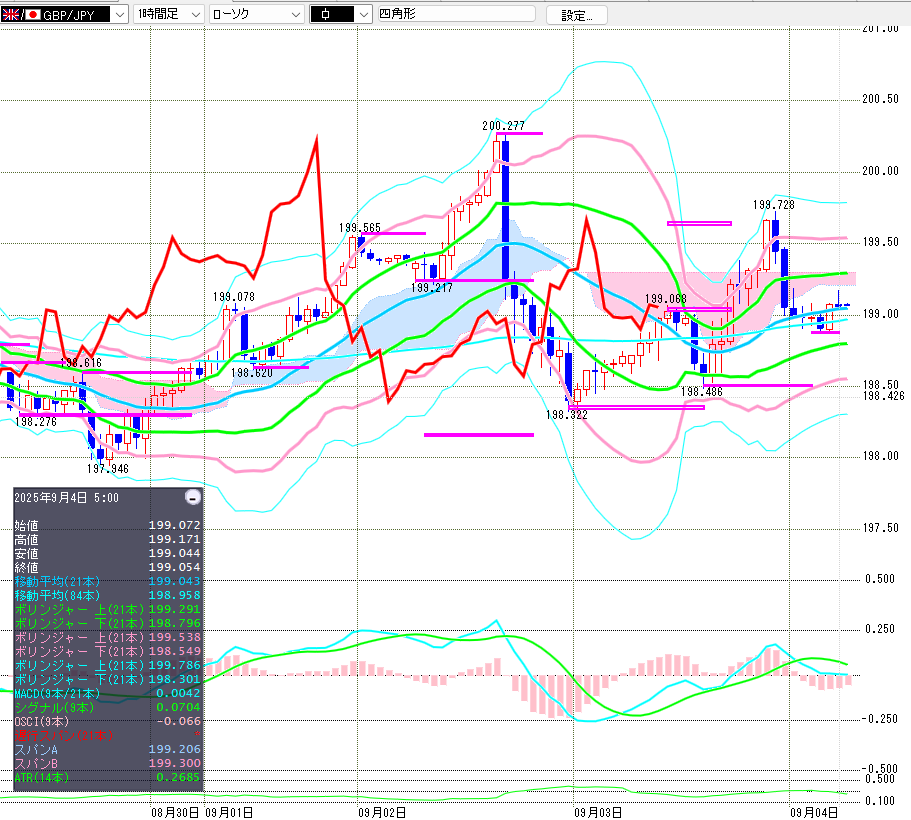Viewport: 911px width, 820px height.
Task: Click the 199.728 peak price label
Action: [773, 205]
